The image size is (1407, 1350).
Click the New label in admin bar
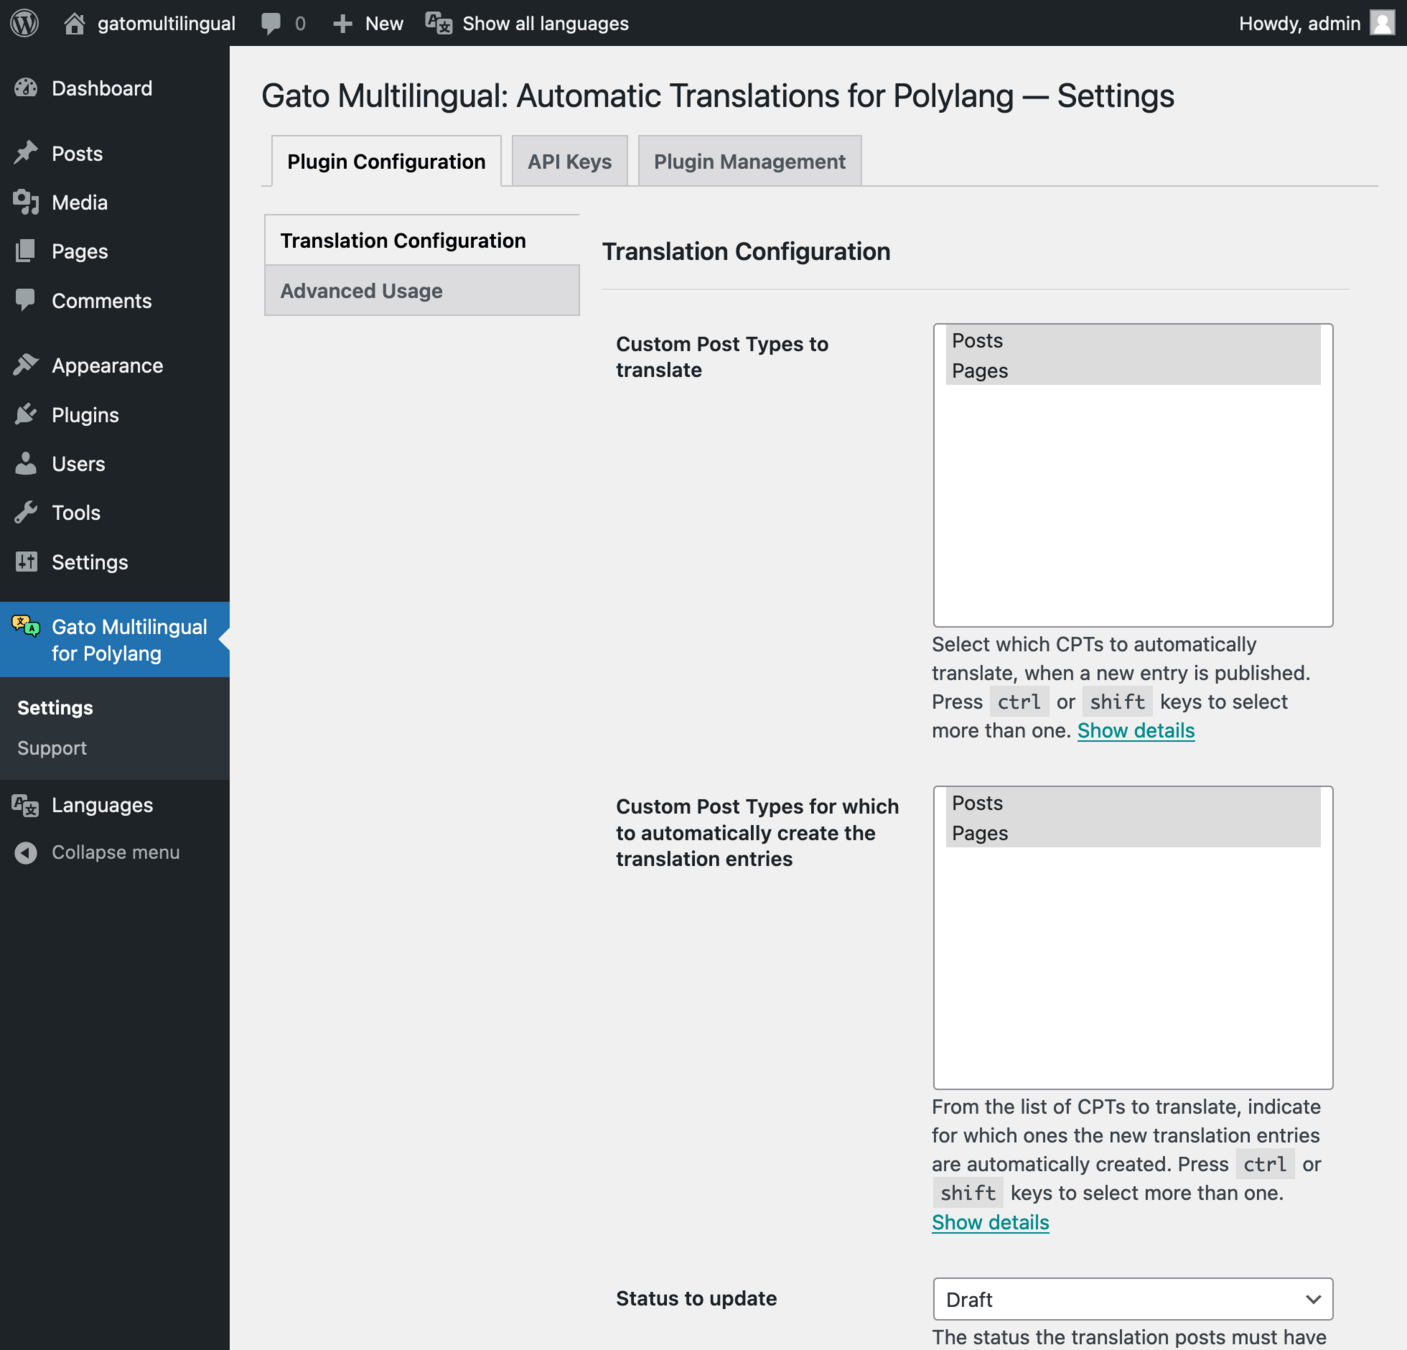tap(384, 23)
